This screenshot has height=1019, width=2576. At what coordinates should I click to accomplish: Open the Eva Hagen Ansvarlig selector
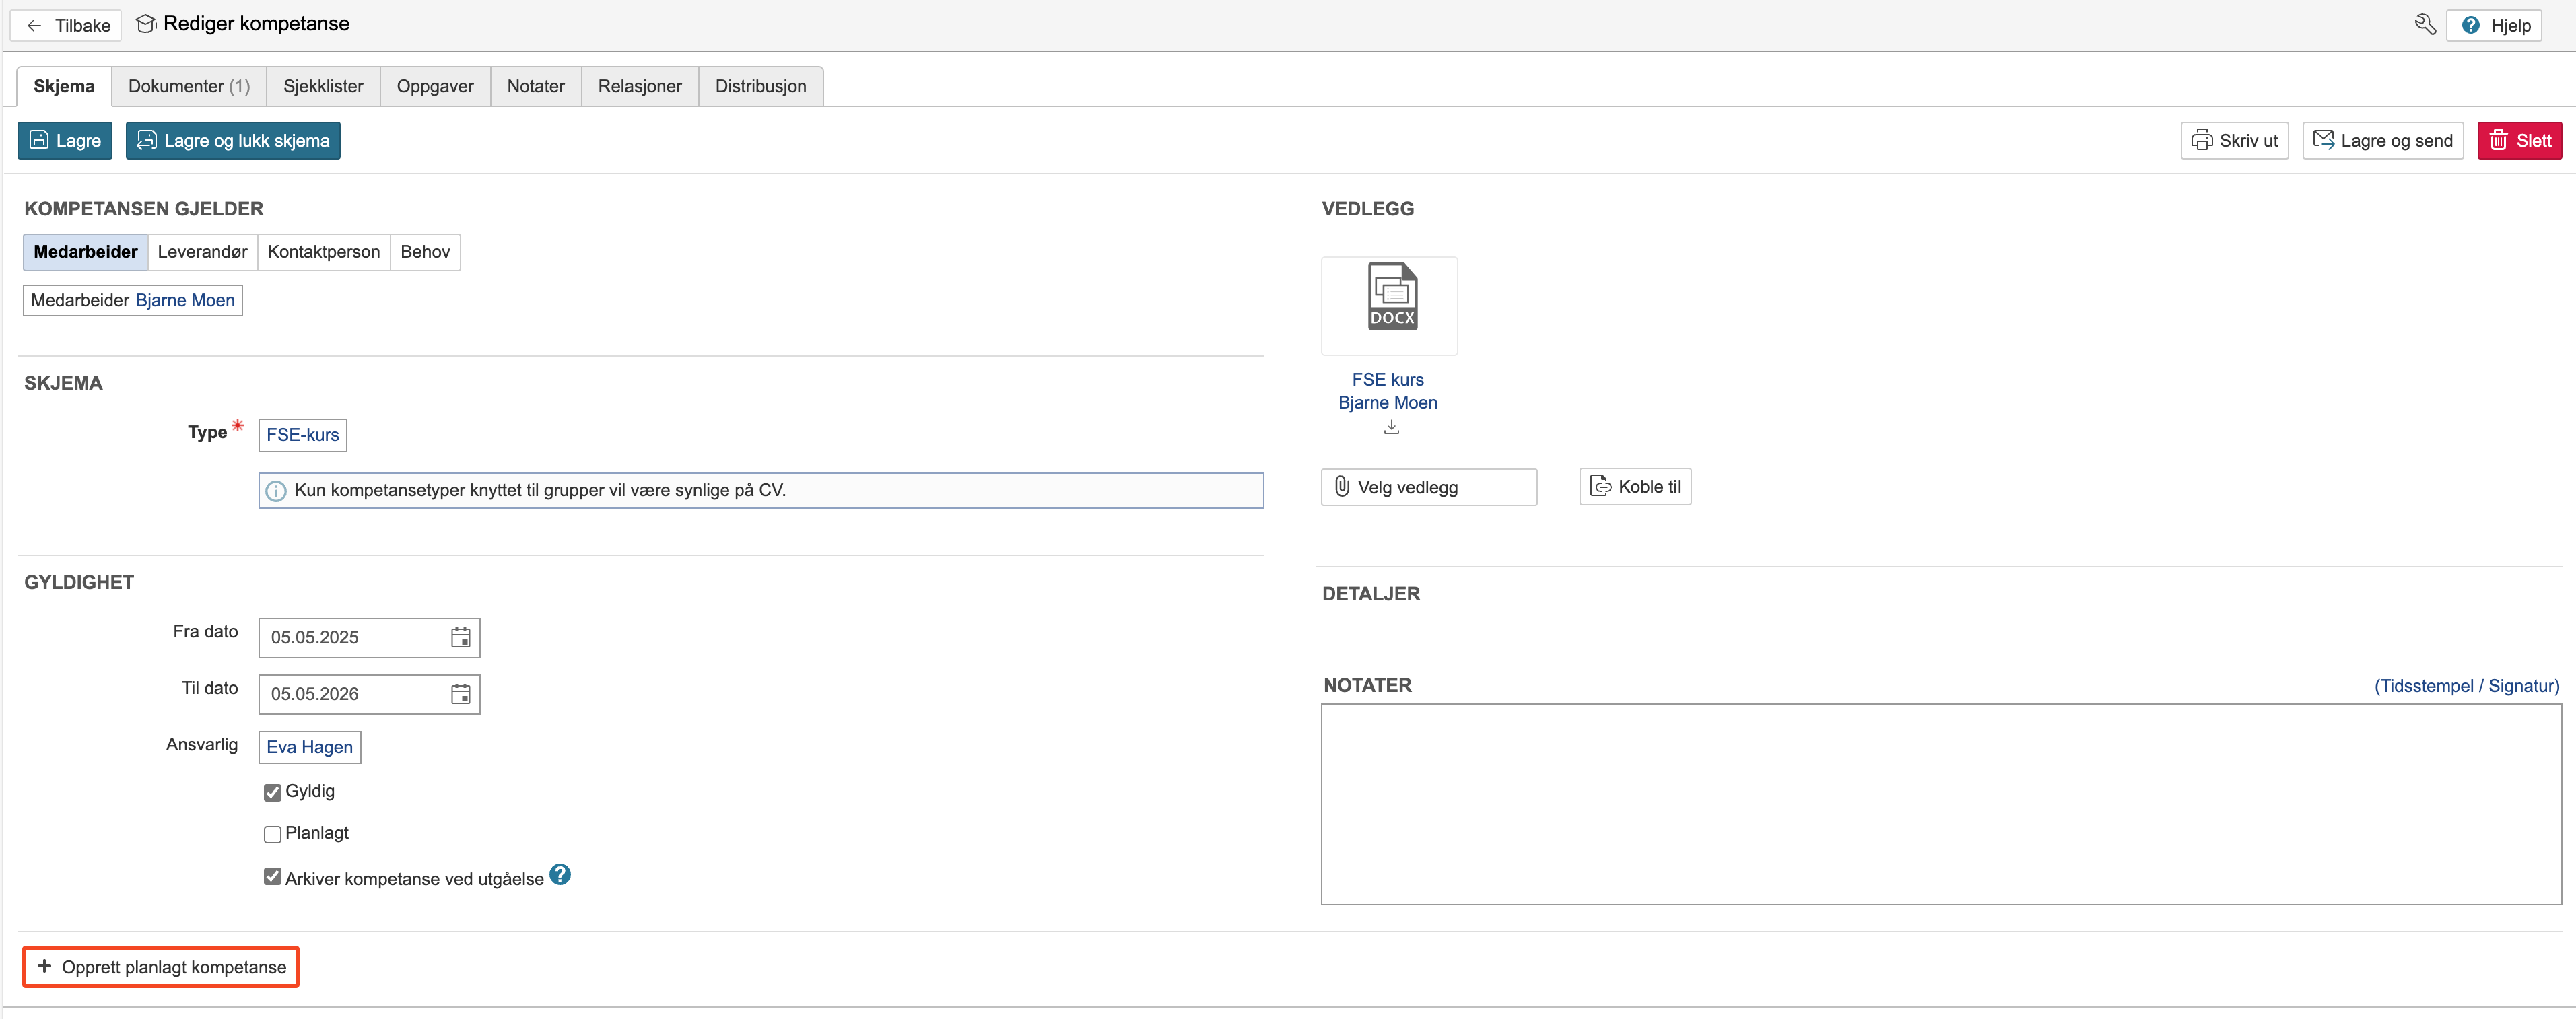(x=309, y=748)
